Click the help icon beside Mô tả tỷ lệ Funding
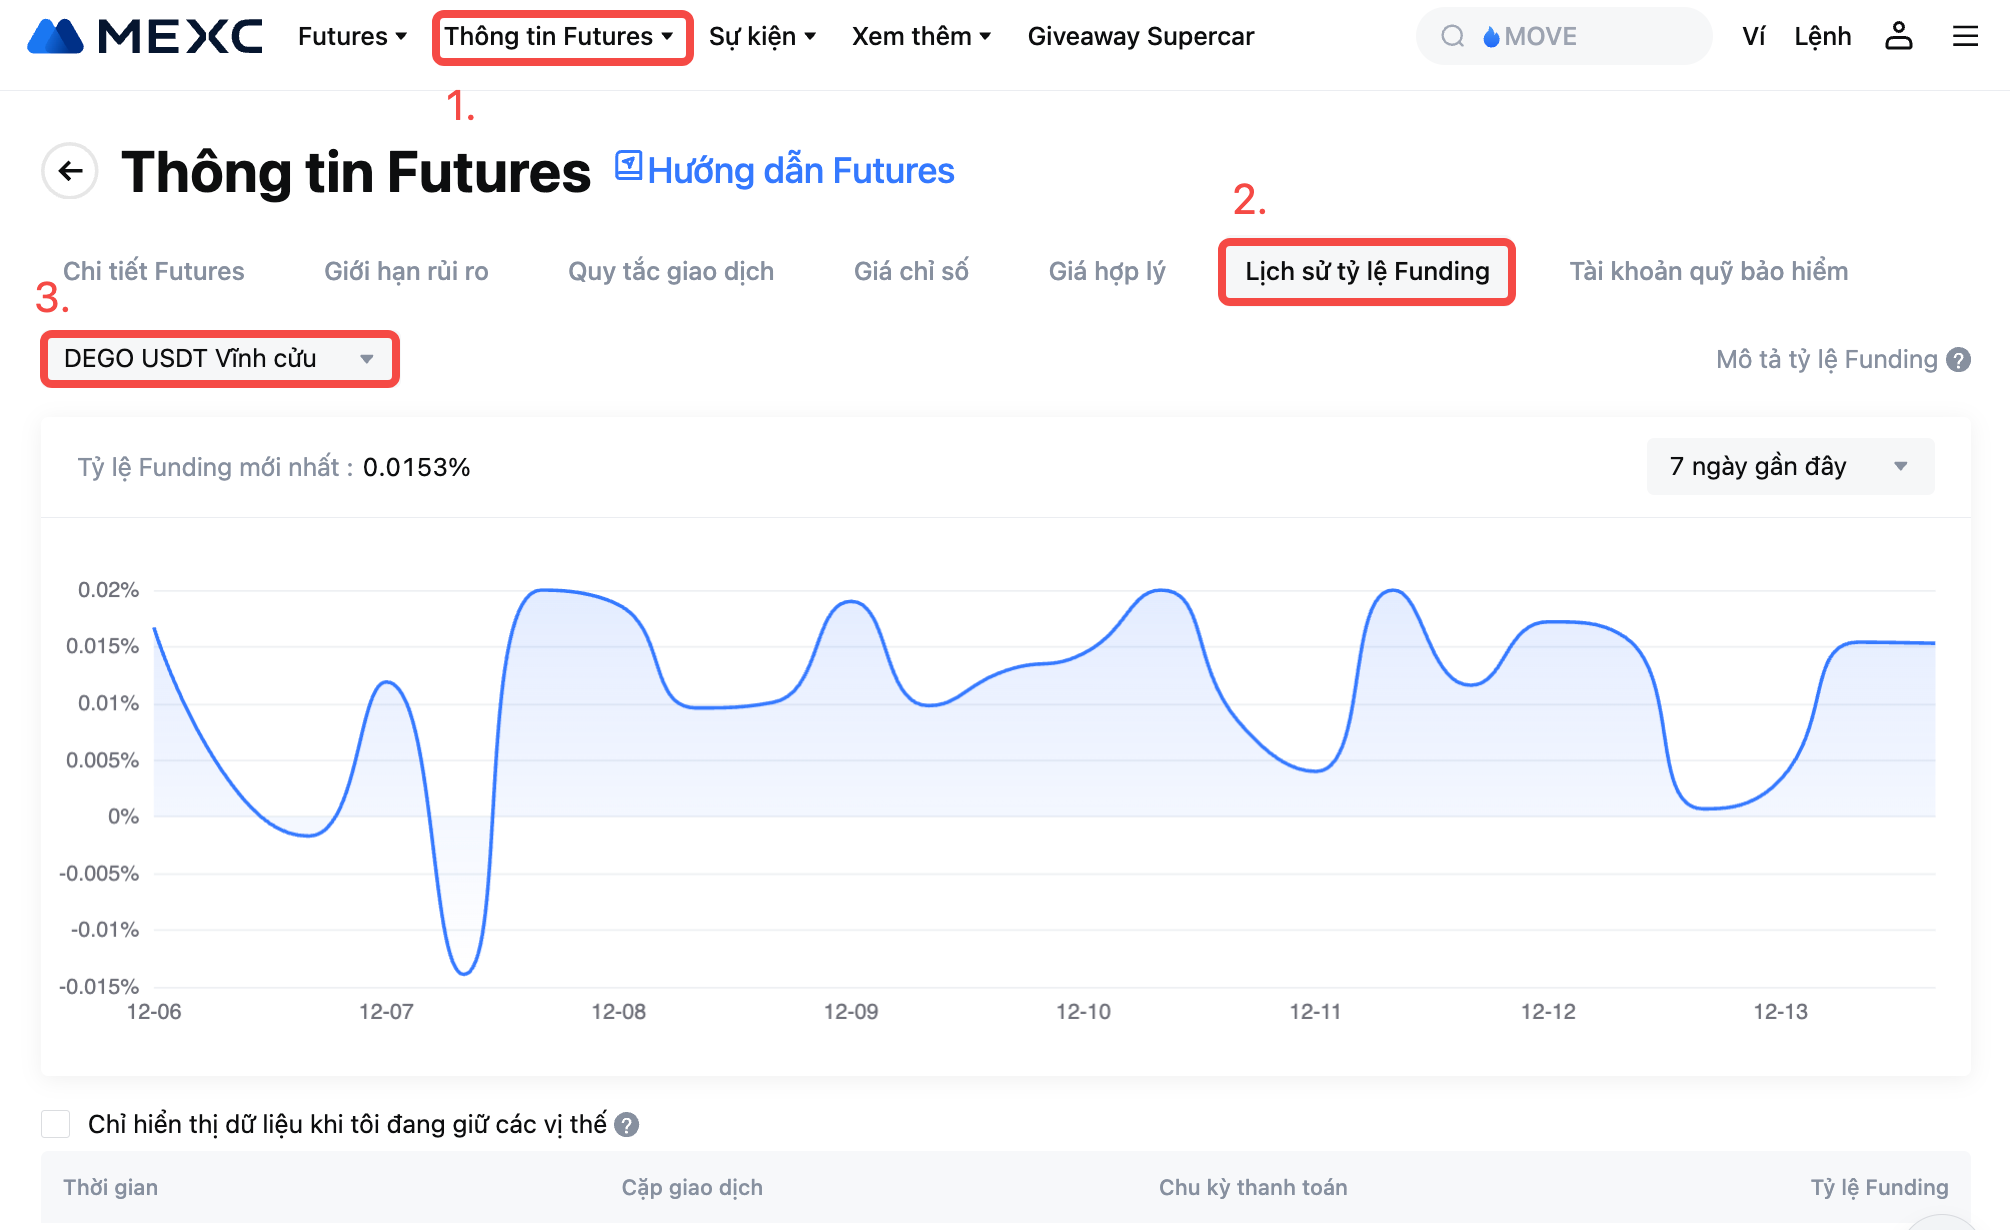Image resolution: width=2010 pixels, height=1230 pixels. click(x=1959, y=360)
